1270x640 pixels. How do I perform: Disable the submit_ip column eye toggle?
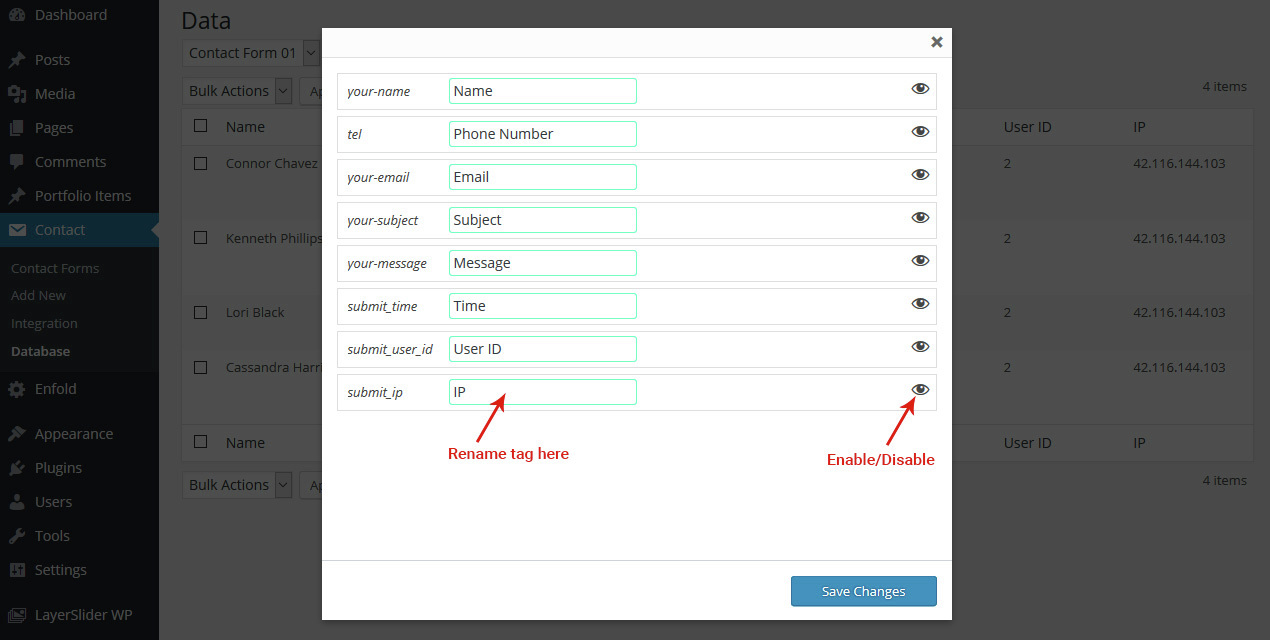[920, 390]
